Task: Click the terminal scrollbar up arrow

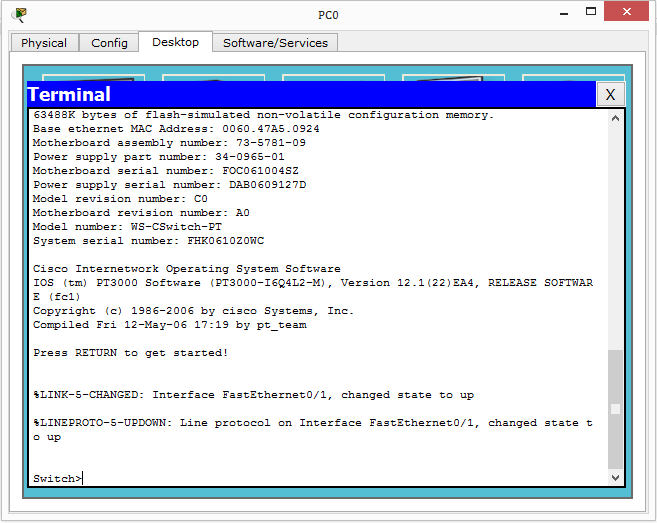Action: coord(615,119)
